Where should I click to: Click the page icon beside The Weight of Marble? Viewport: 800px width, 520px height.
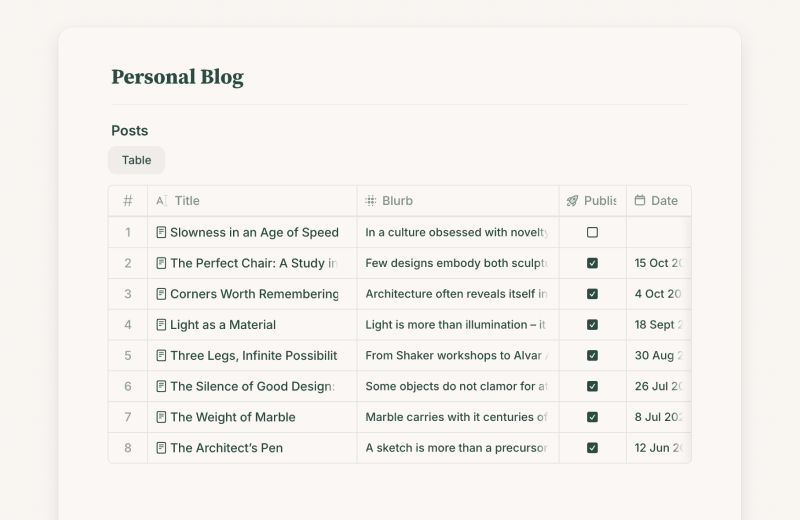[x=161, y=417]
